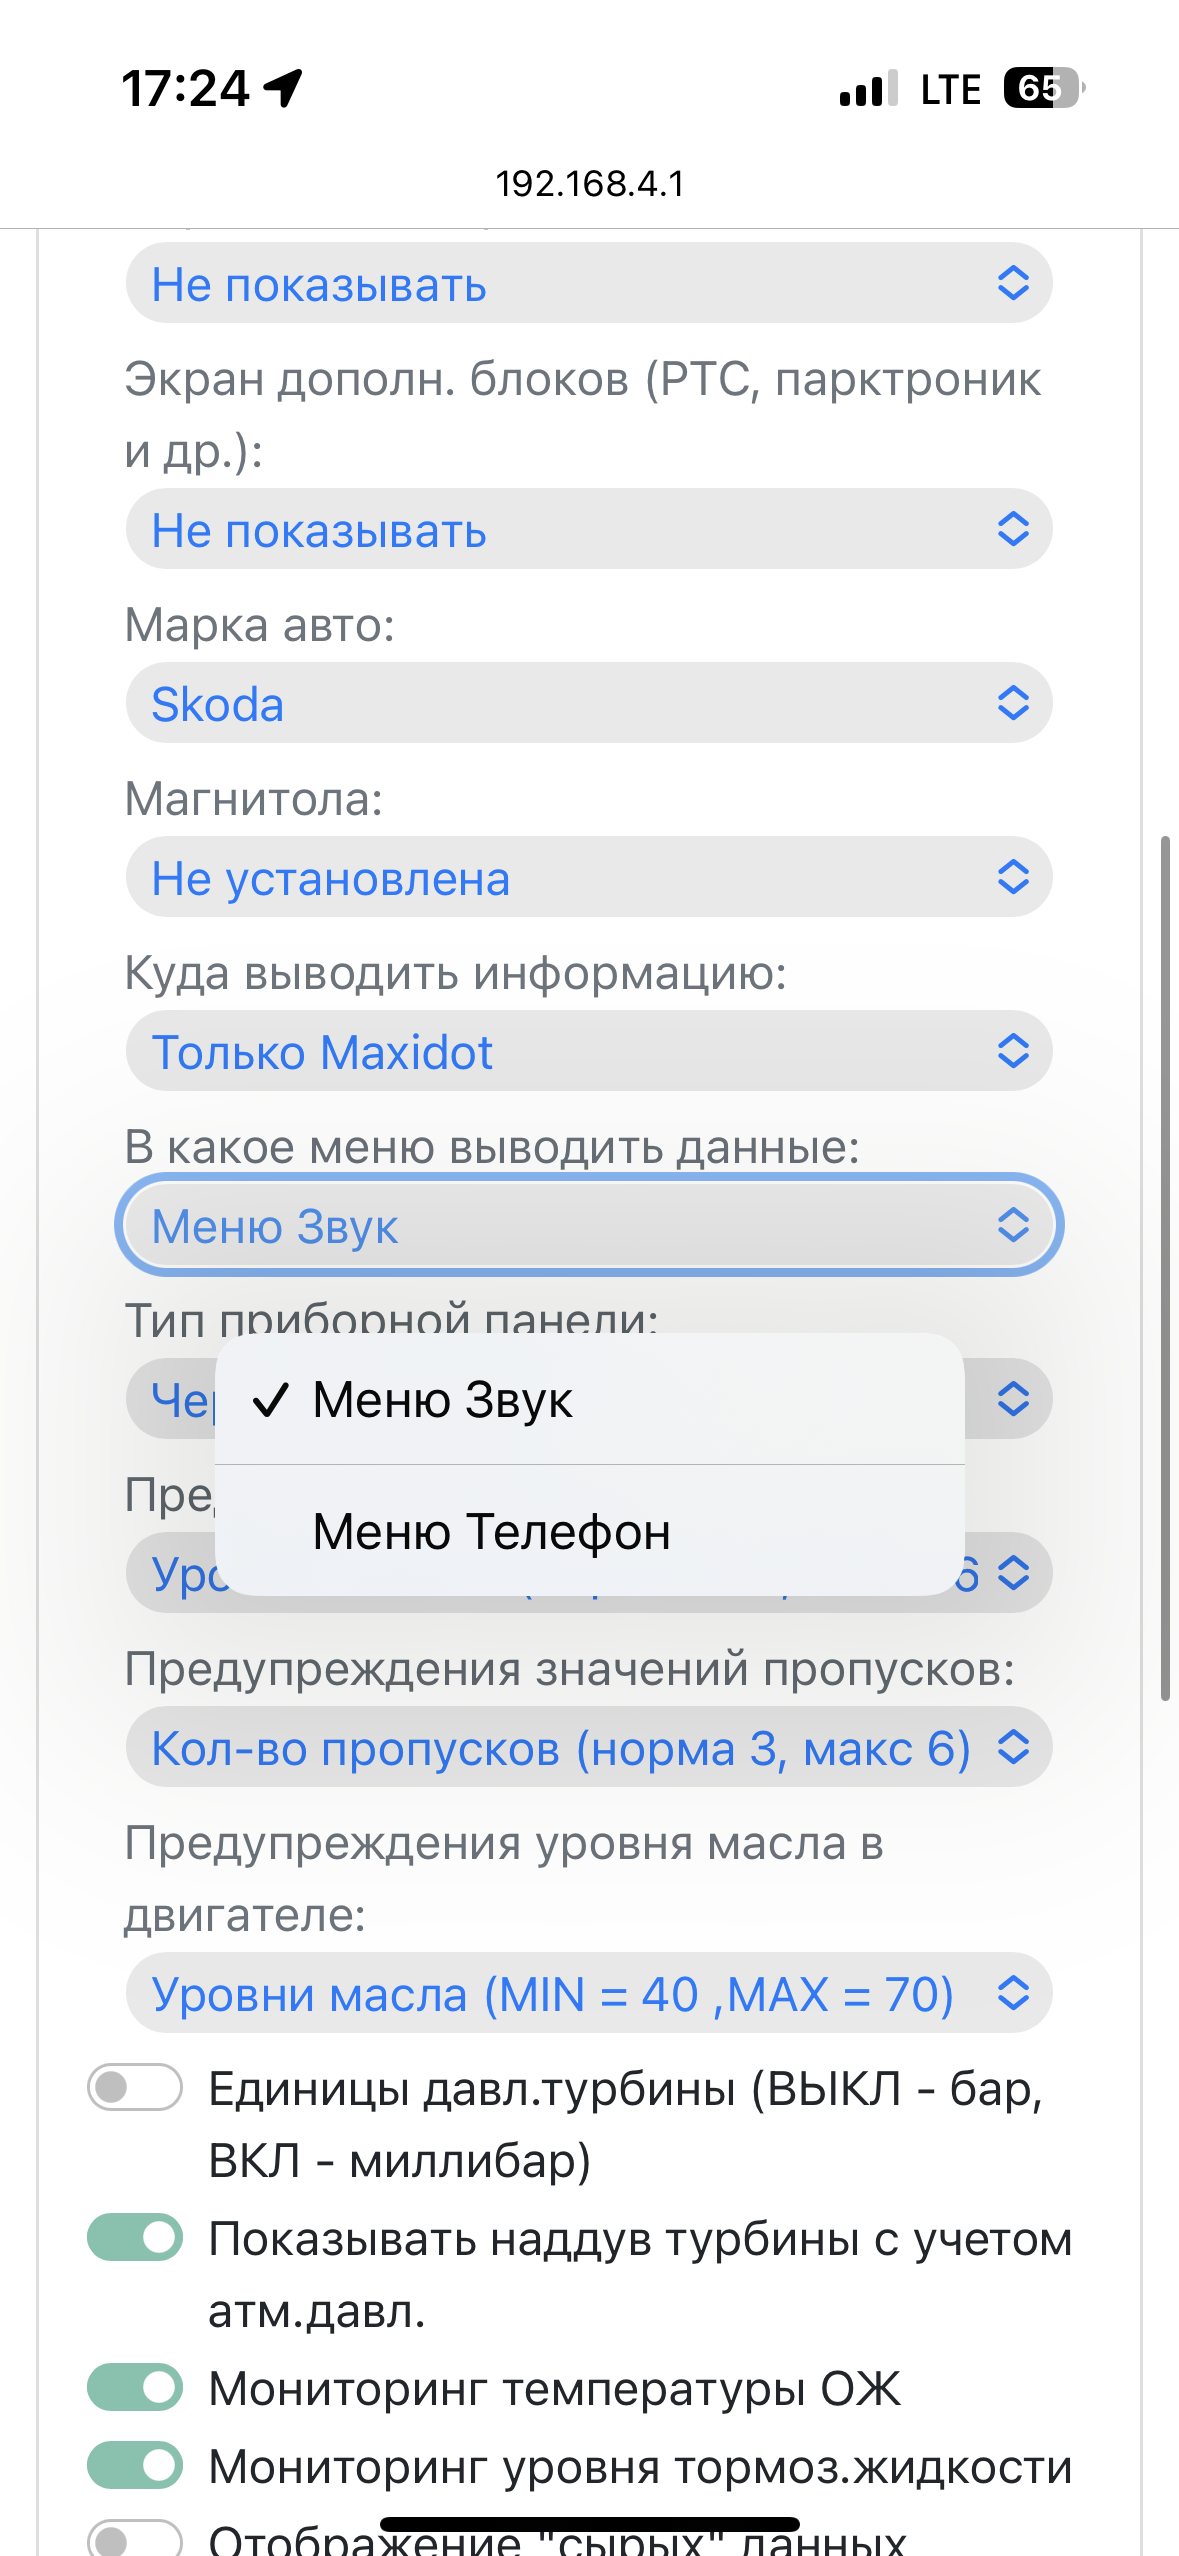The height and width of the screenshot is (2556, 1179).
Task: Turn off Мониторинг температуры ОЖ switch
Action: [135, 2387]
